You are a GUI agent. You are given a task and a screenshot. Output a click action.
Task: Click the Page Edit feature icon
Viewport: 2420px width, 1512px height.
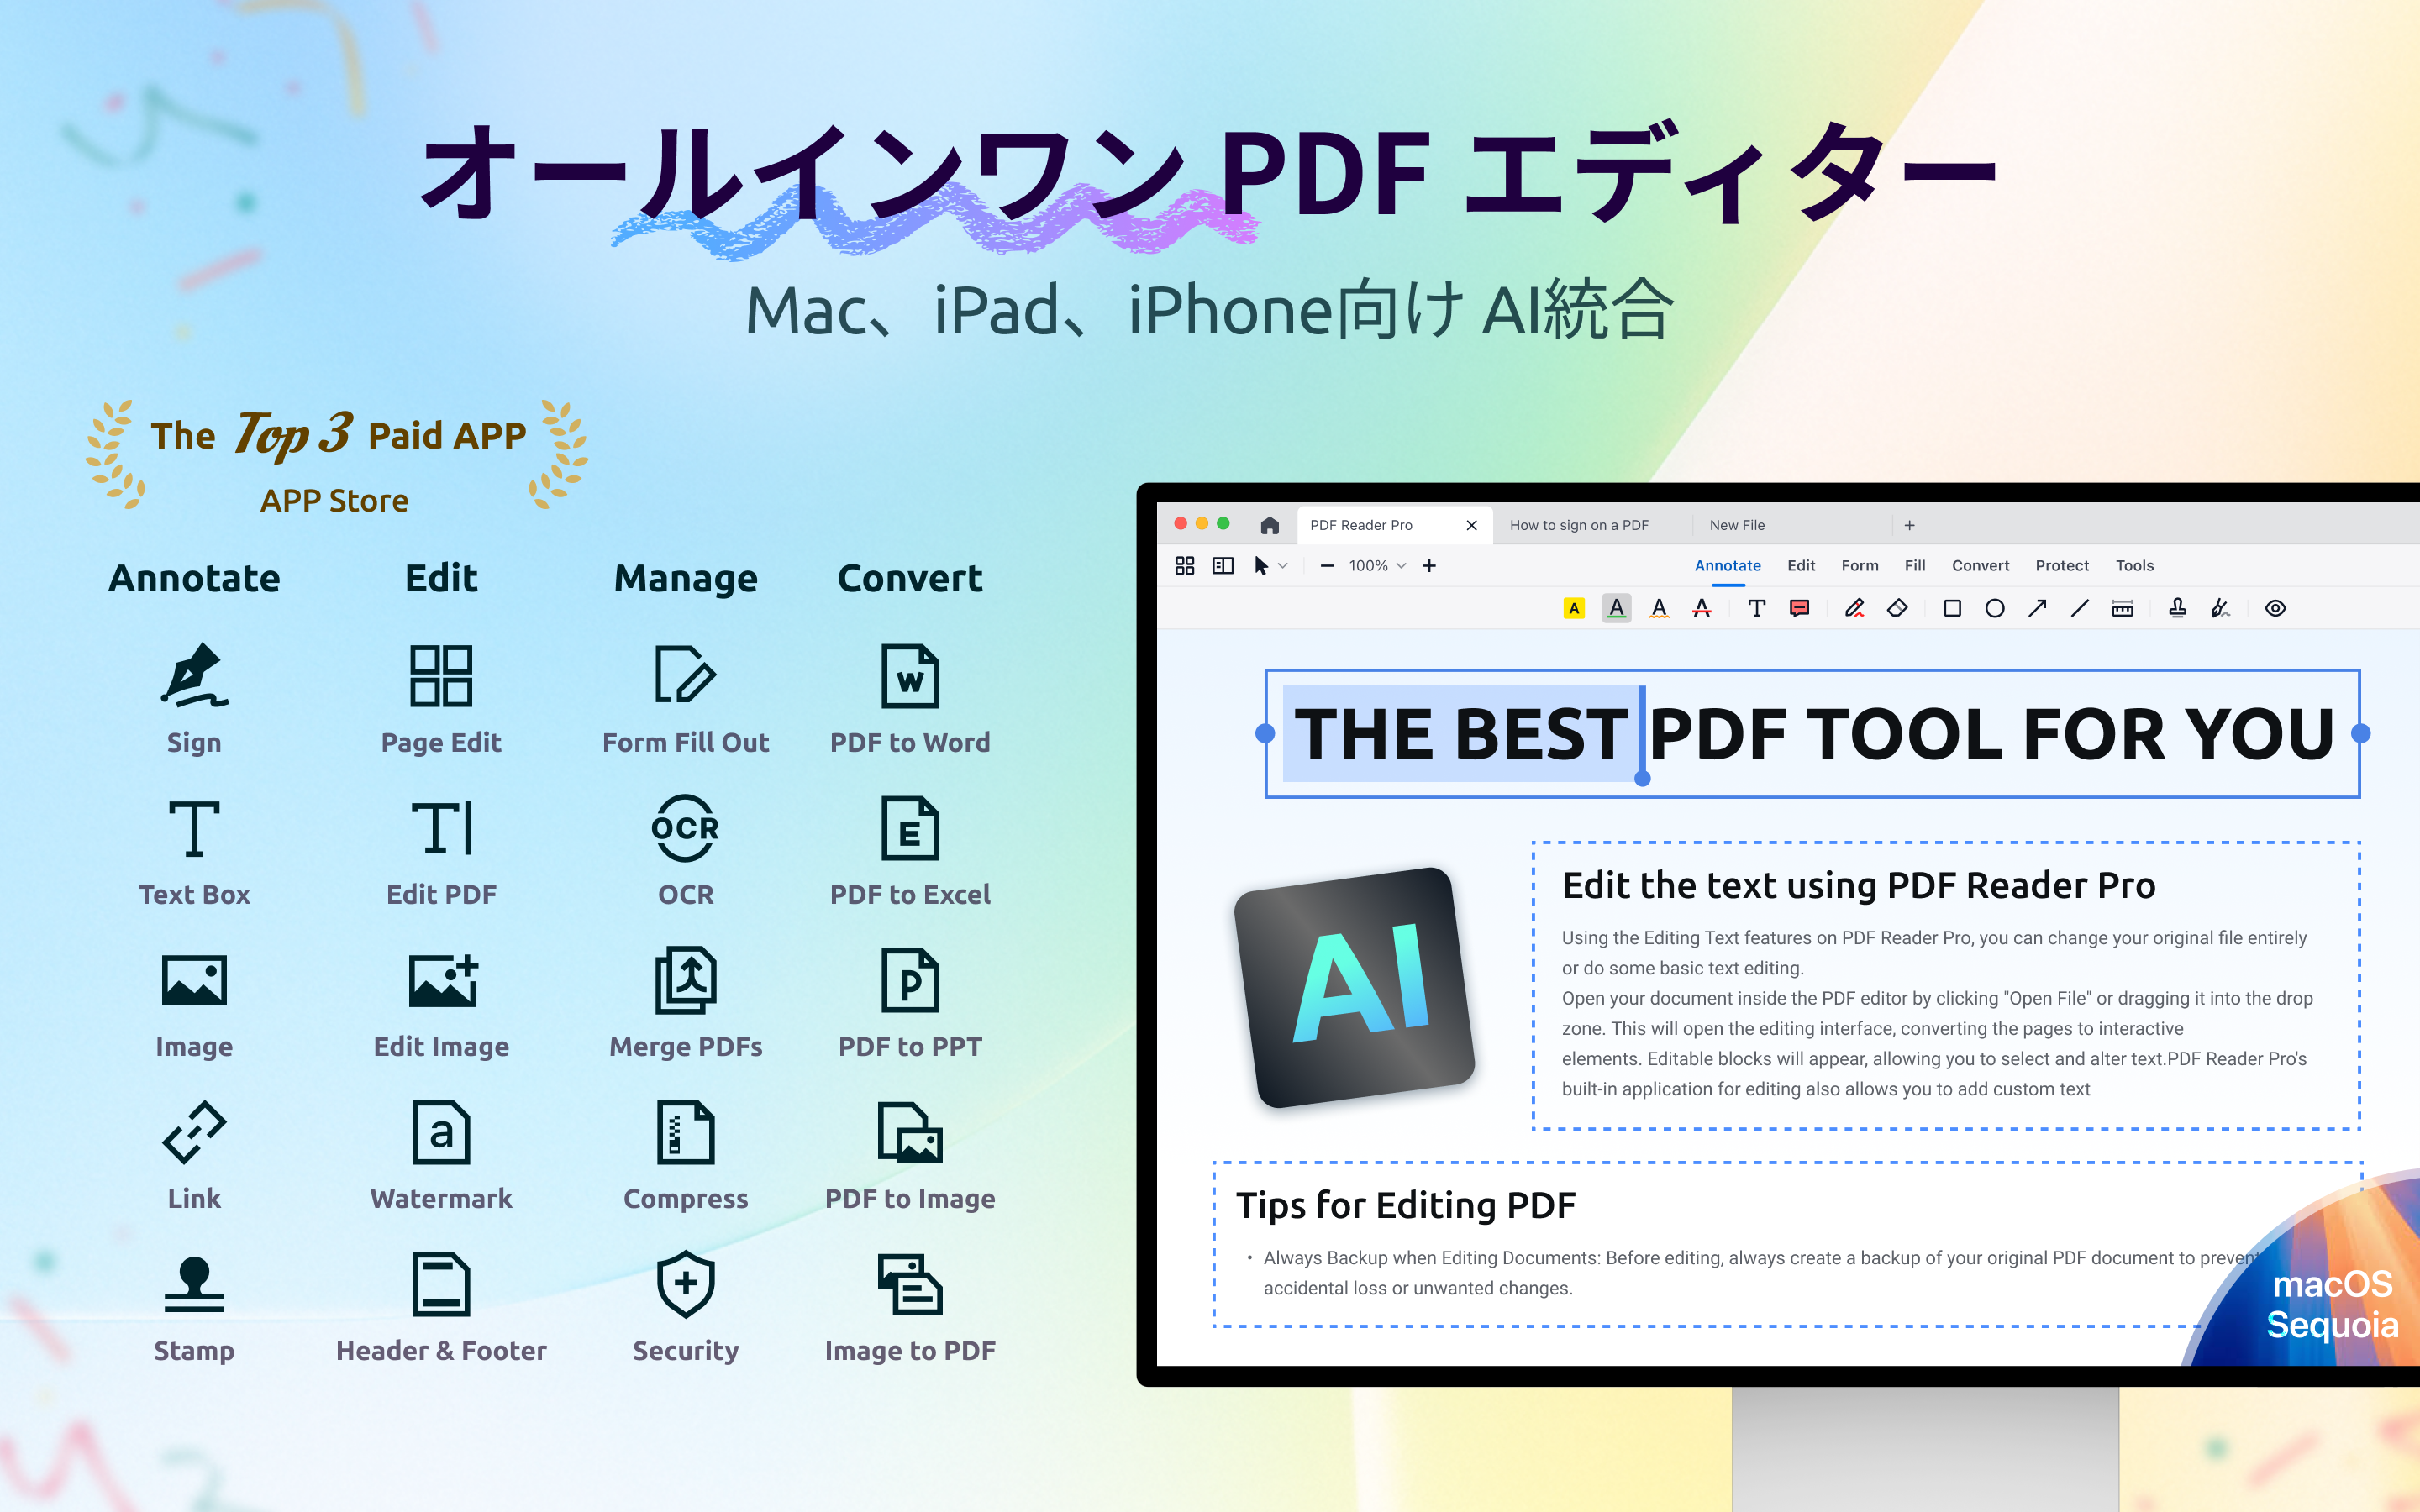click(x=441, y=675)
